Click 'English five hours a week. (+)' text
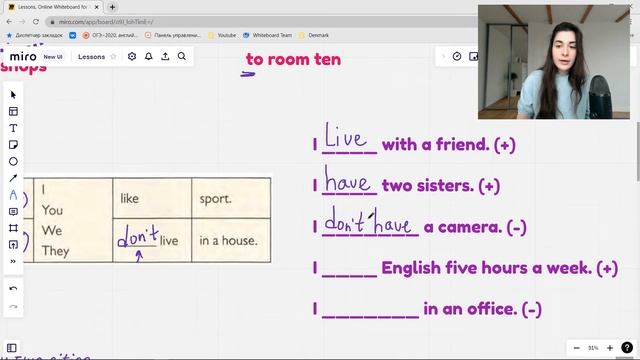 500,268
